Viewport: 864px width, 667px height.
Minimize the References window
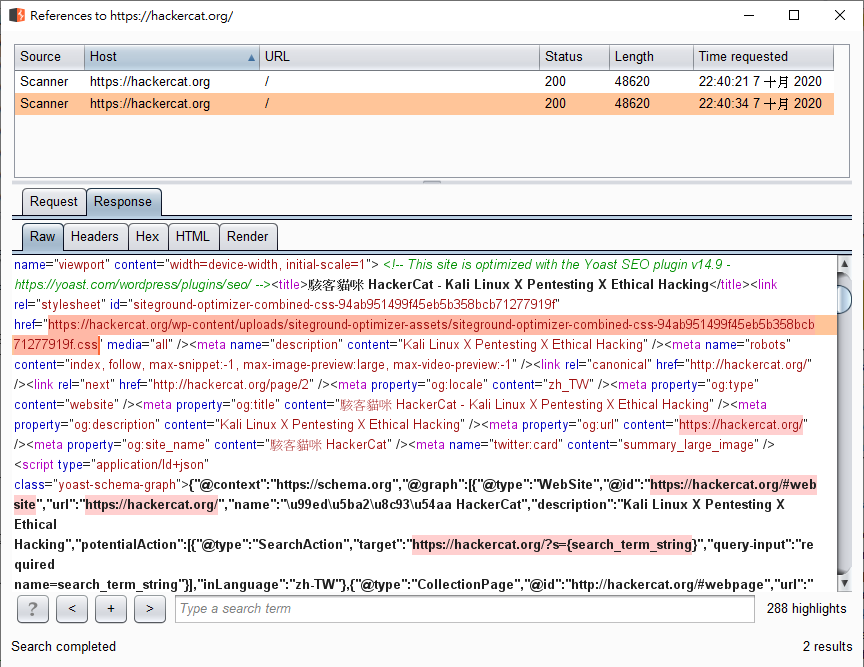[x=749, y=15]
